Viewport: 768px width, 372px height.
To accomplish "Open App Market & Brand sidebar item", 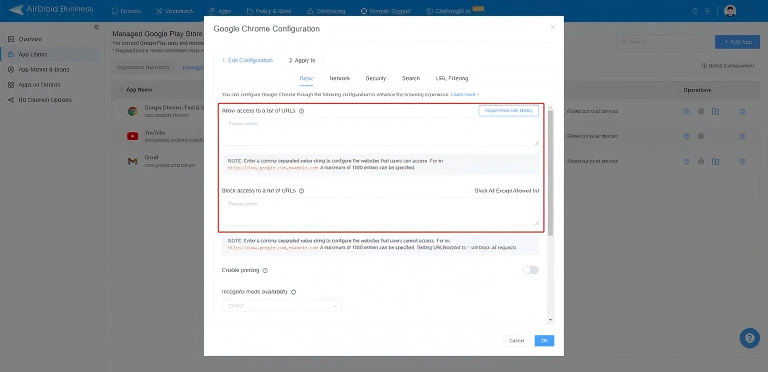I will tap(39, 70).
